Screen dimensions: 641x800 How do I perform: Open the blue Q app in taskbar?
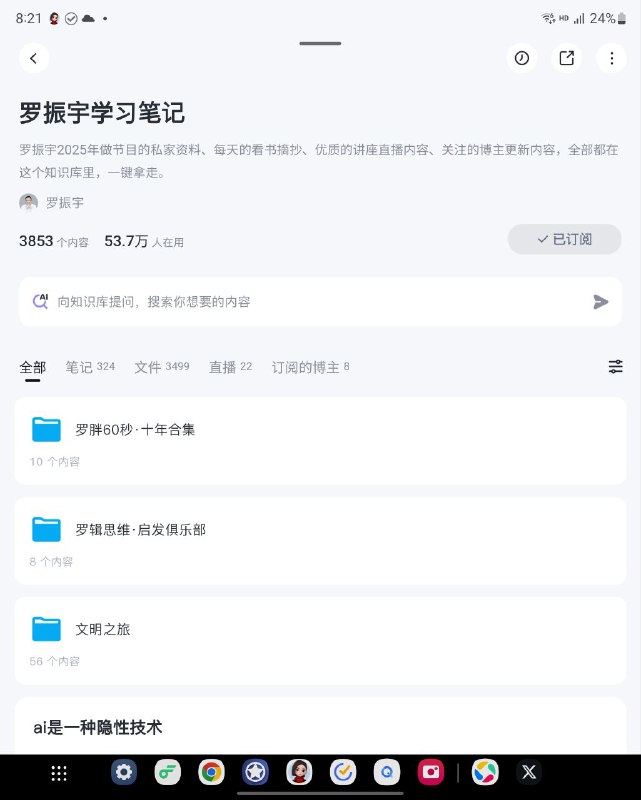(x=387, y=772)
